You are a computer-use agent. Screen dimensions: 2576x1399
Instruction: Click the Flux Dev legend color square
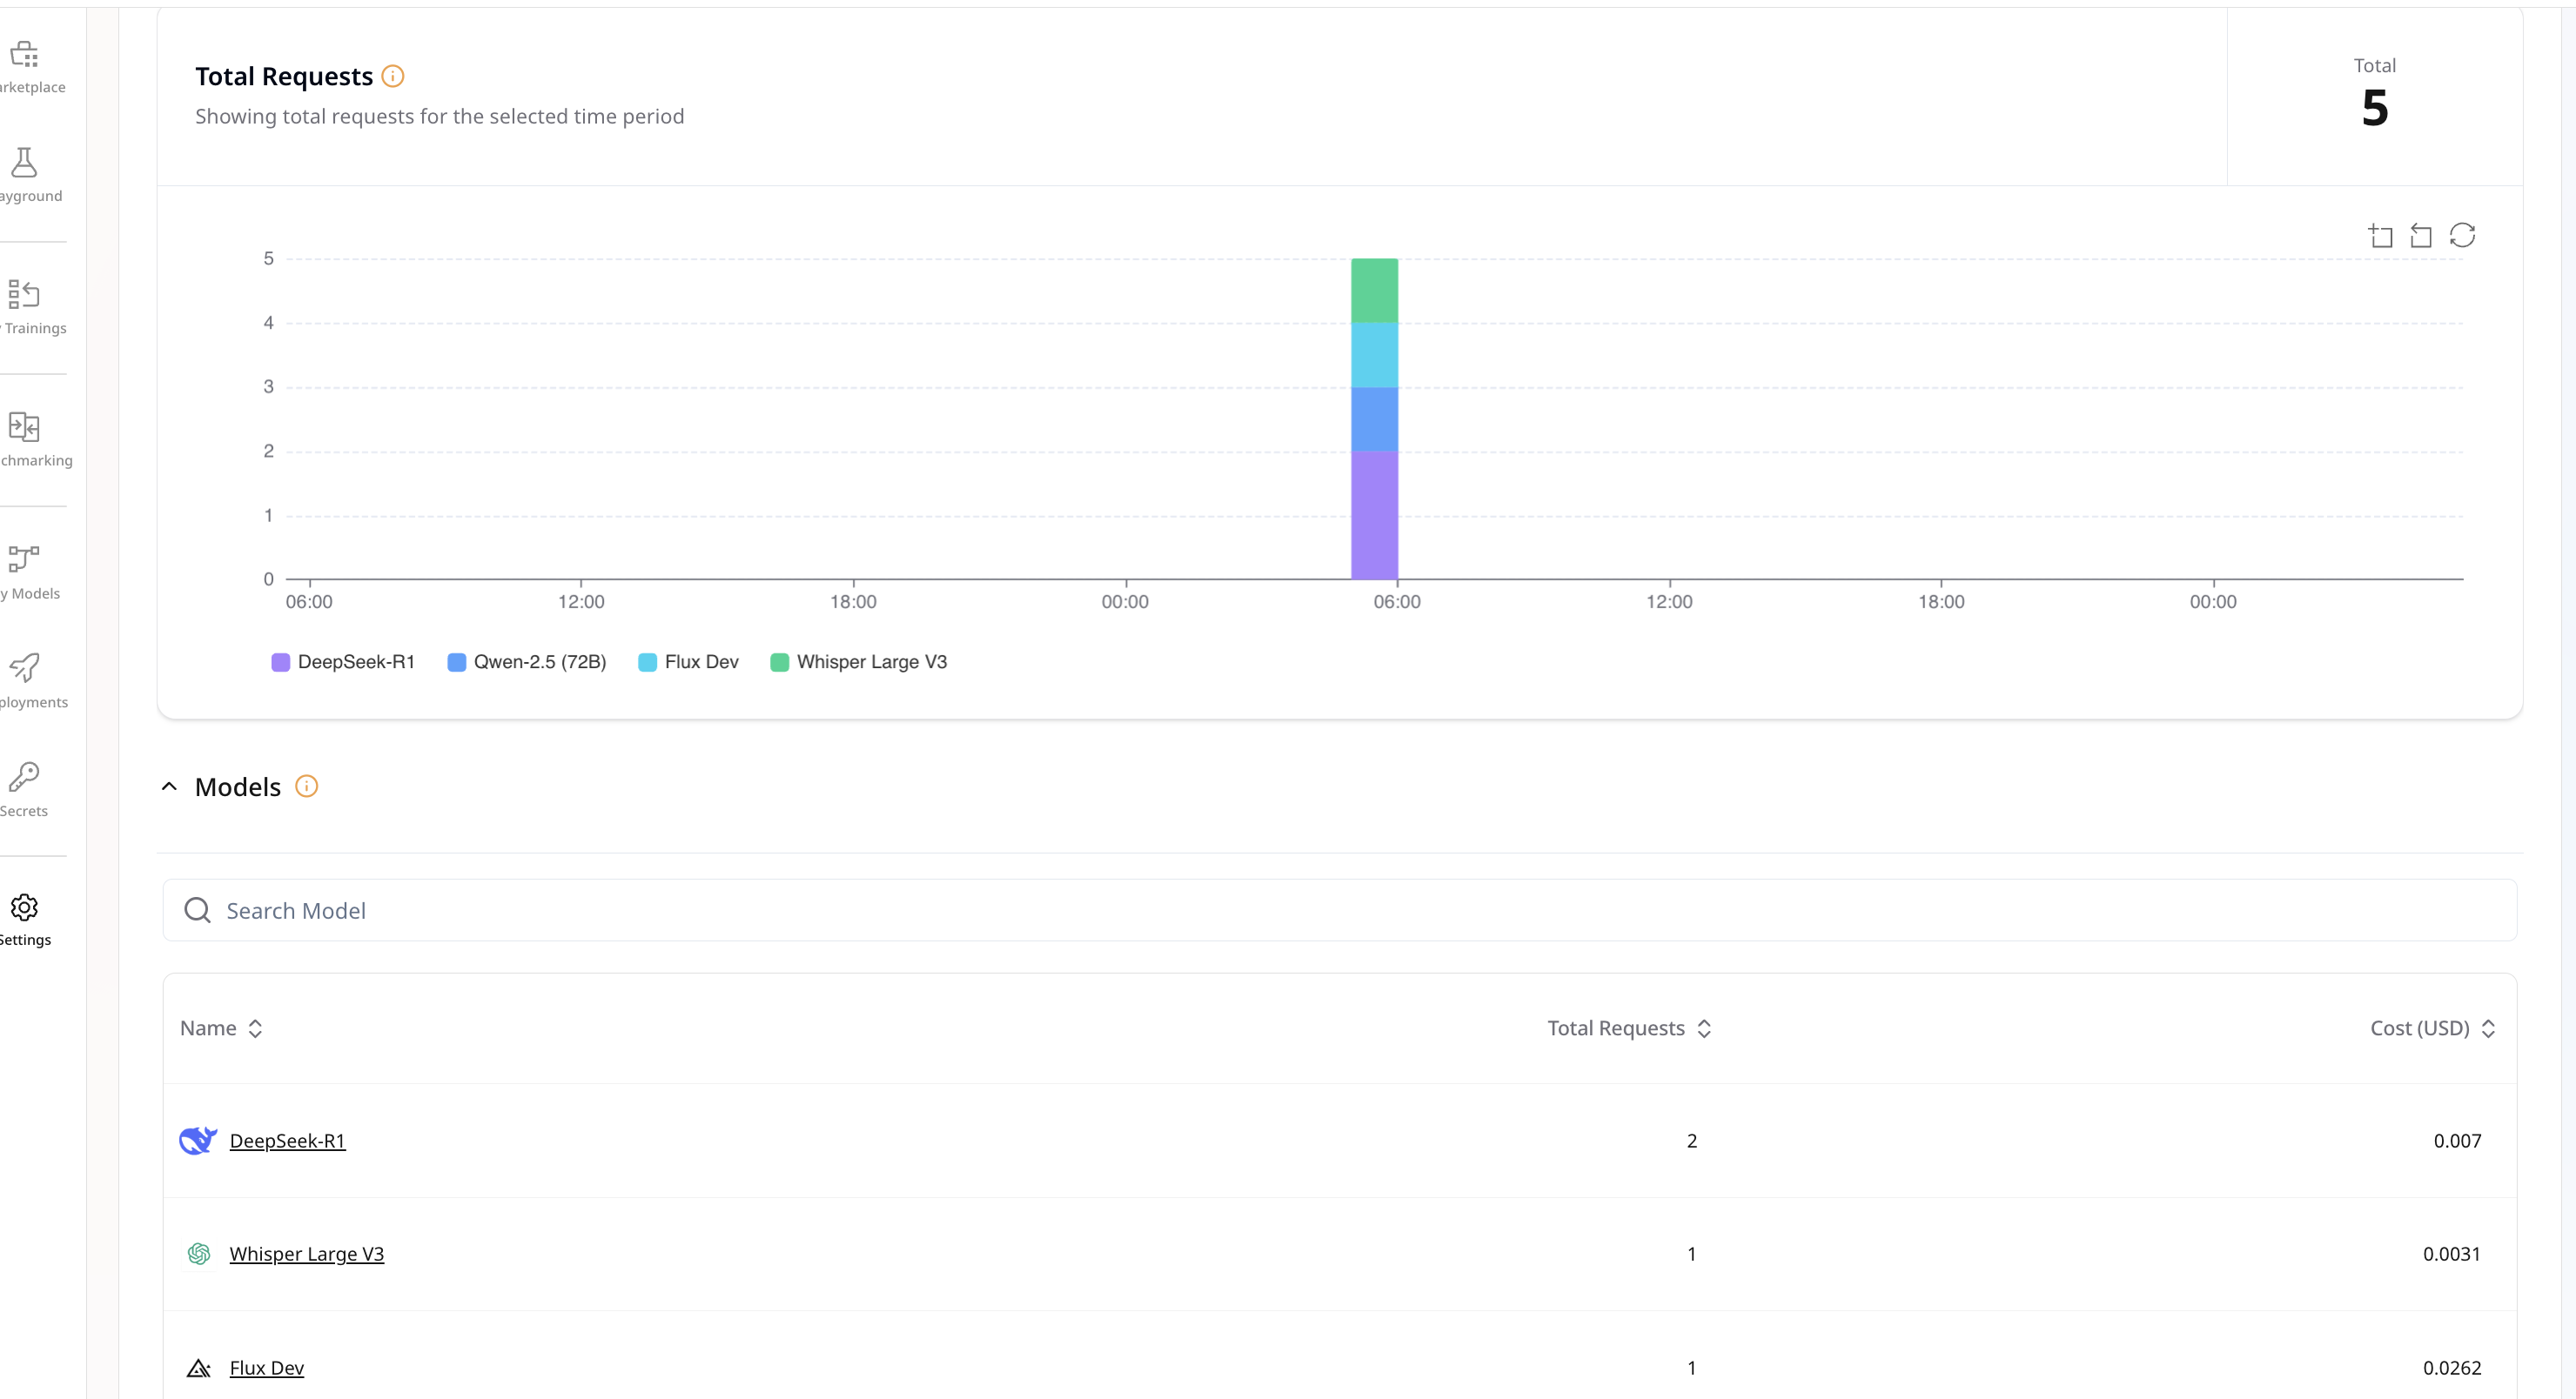click(646, 662)
